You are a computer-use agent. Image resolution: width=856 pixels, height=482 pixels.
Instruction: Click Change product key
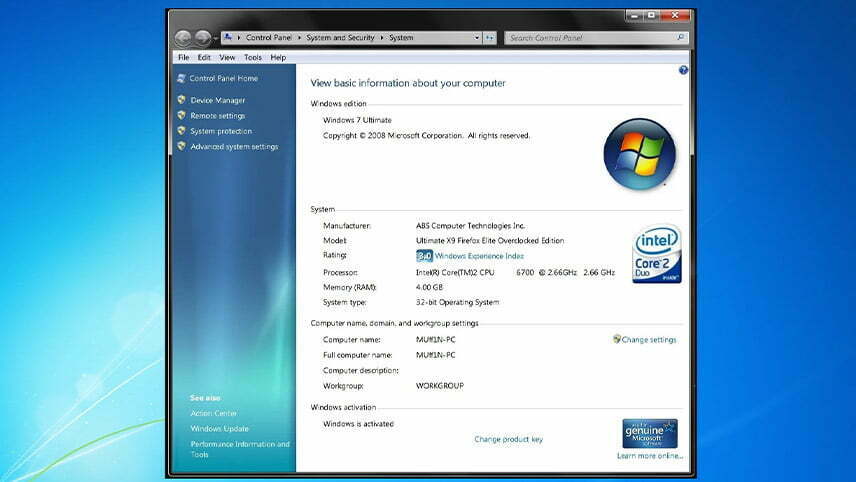(x=508, y=439)
